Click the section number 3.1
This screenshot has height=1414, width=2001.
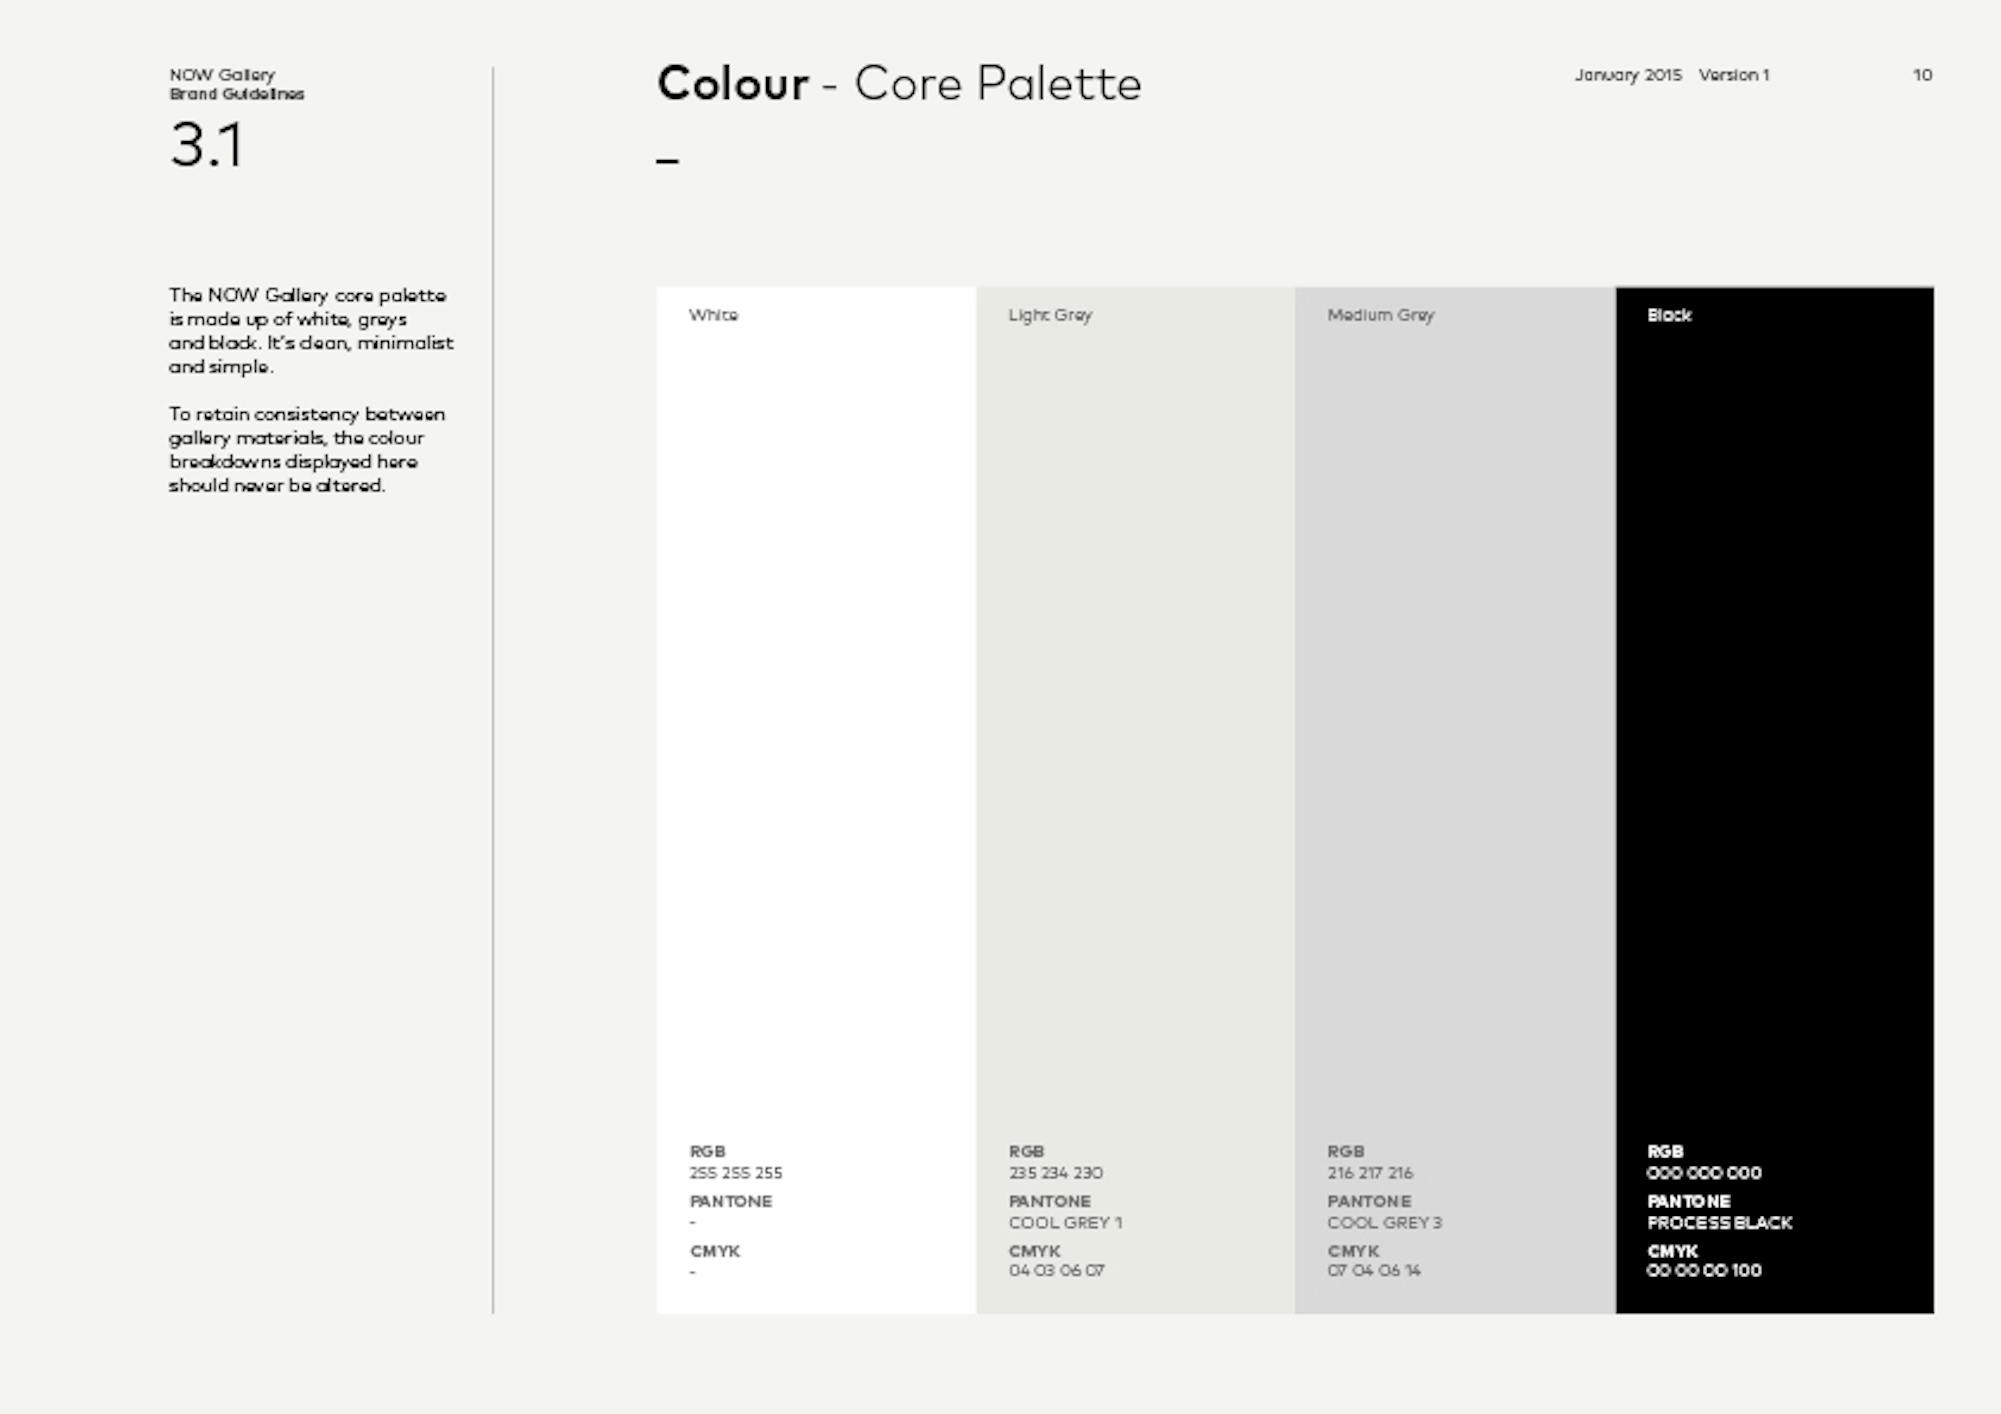coord(206,145)
